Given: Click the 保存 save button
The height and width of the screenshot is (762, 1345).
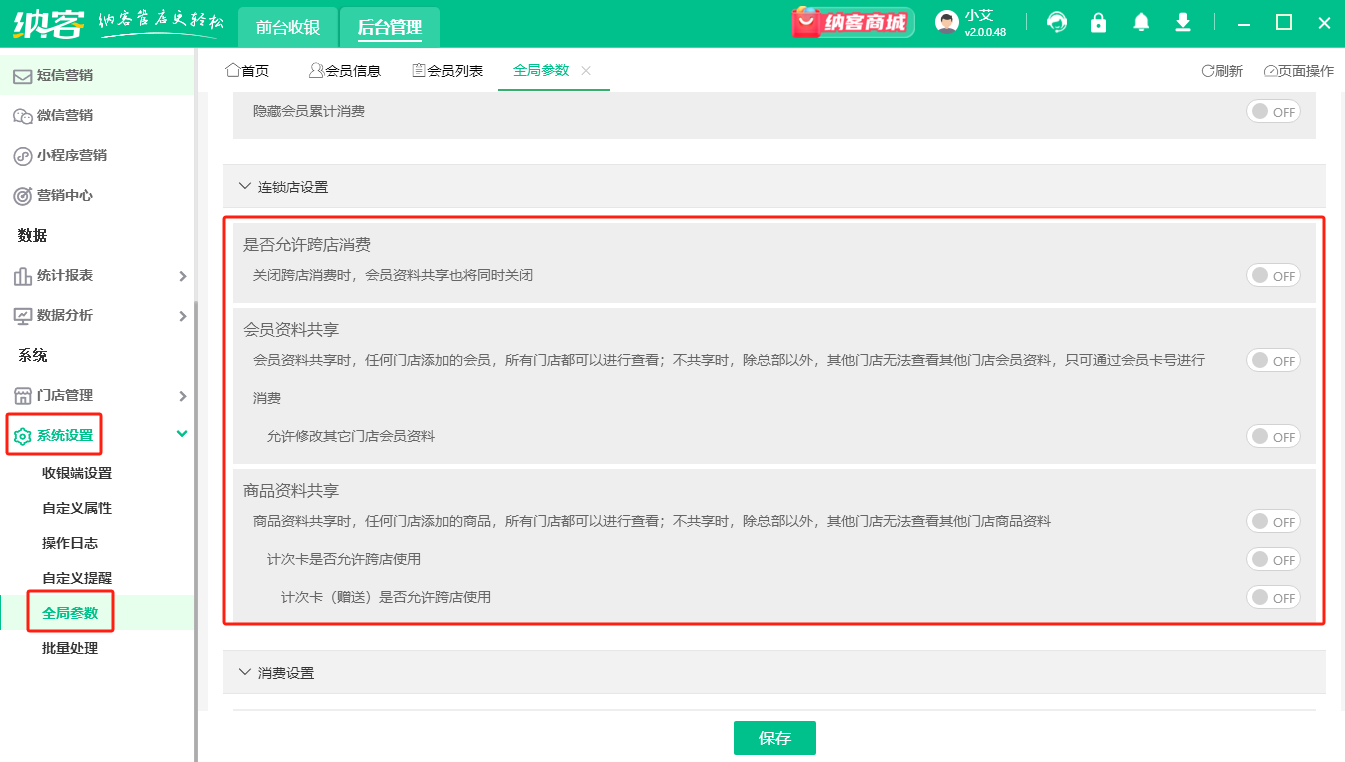Looking at the screenshot, I should tap(774, 737).
